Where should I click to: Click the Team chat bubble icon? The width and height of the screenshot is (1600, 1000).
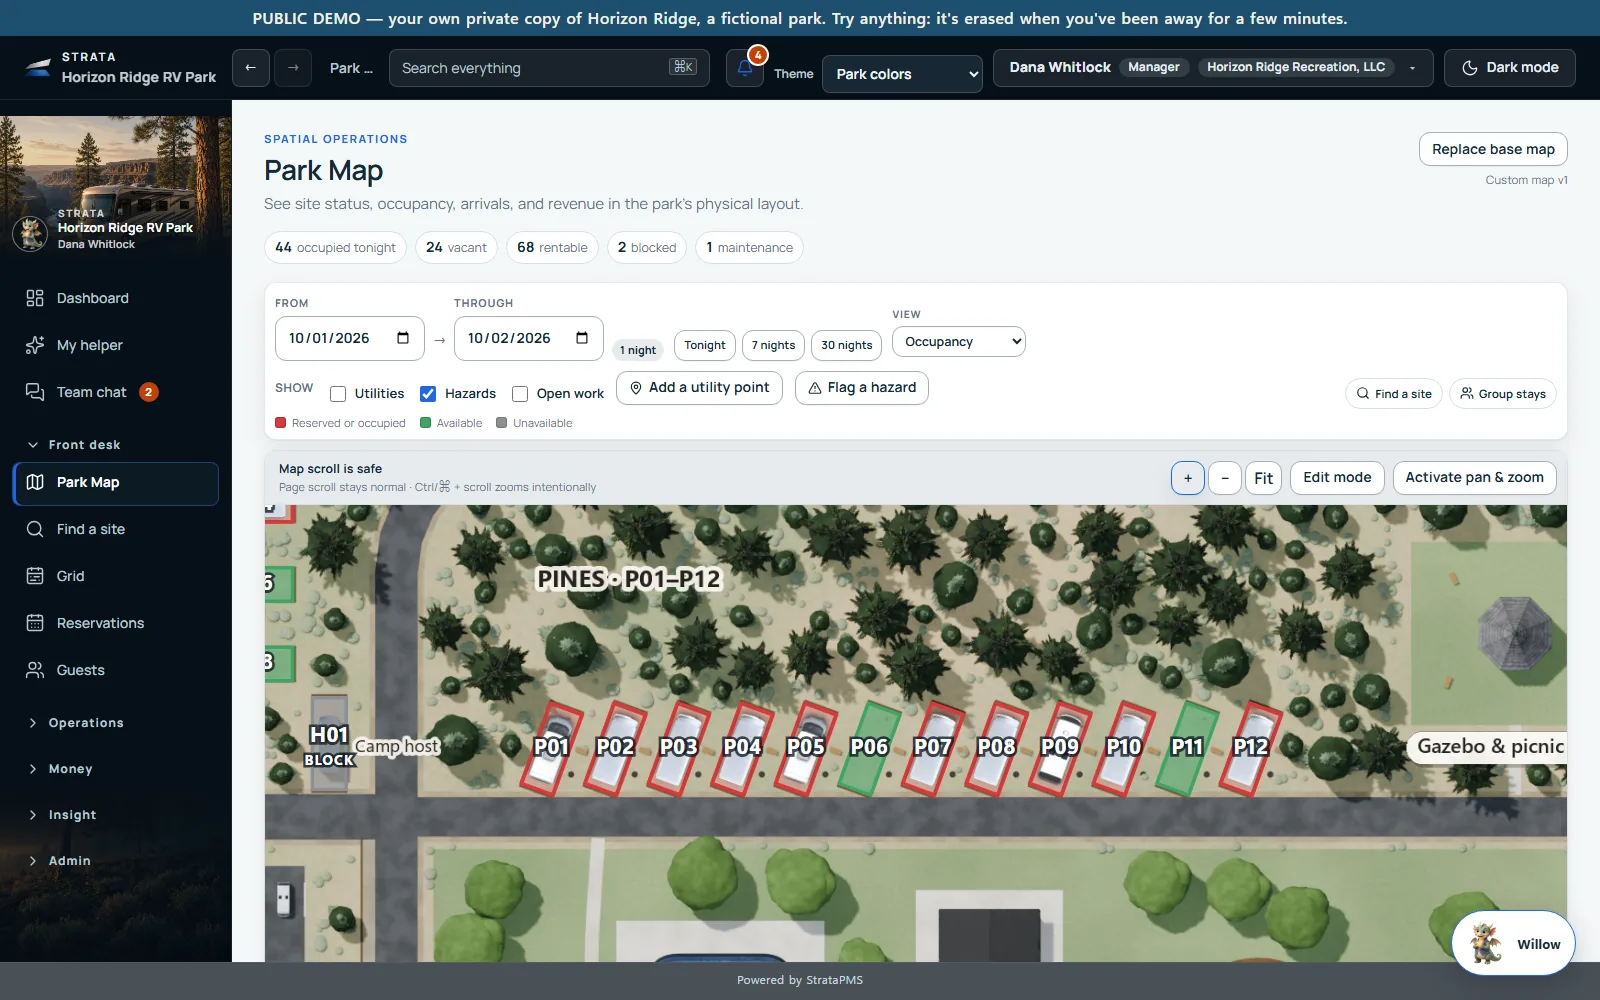35,392
